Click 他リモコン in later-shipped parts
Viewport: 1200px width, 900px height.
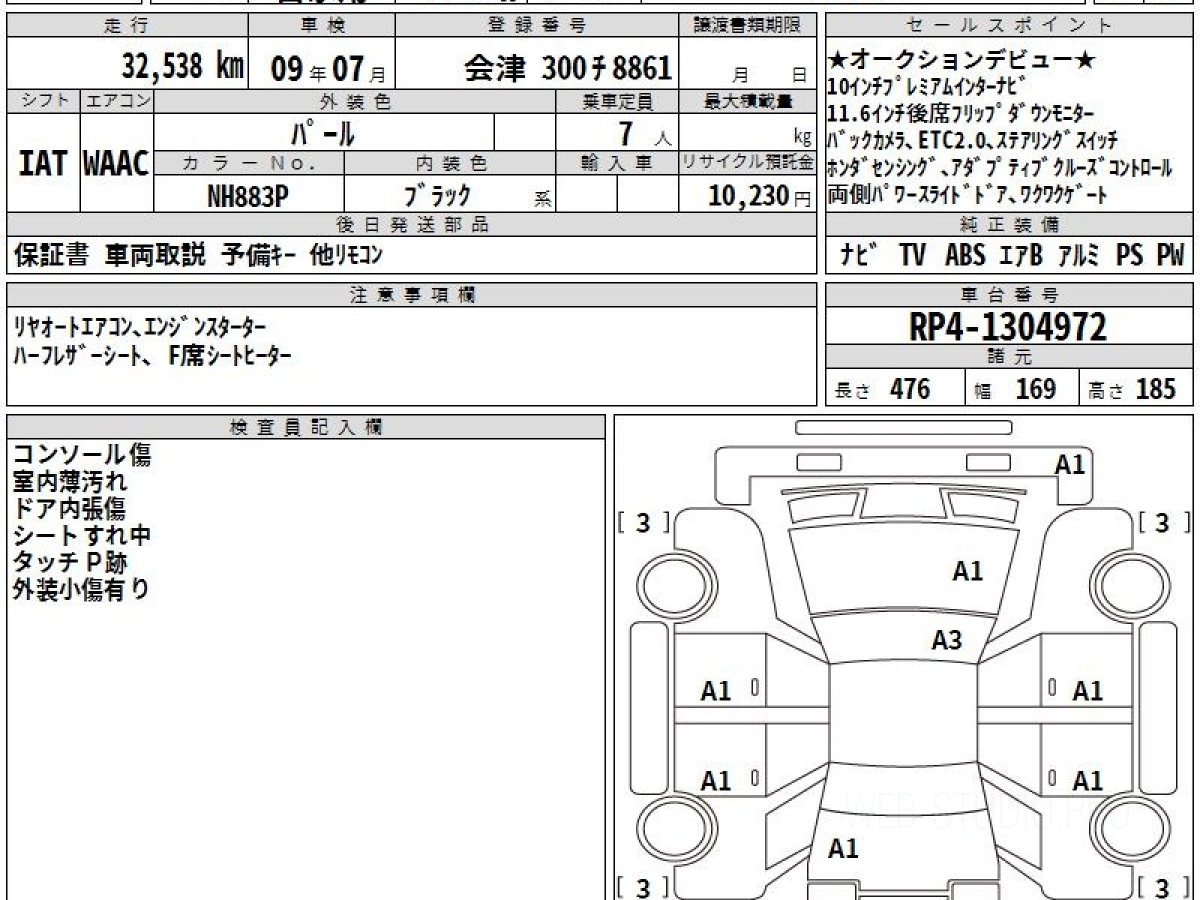click(x=347, y=256)
